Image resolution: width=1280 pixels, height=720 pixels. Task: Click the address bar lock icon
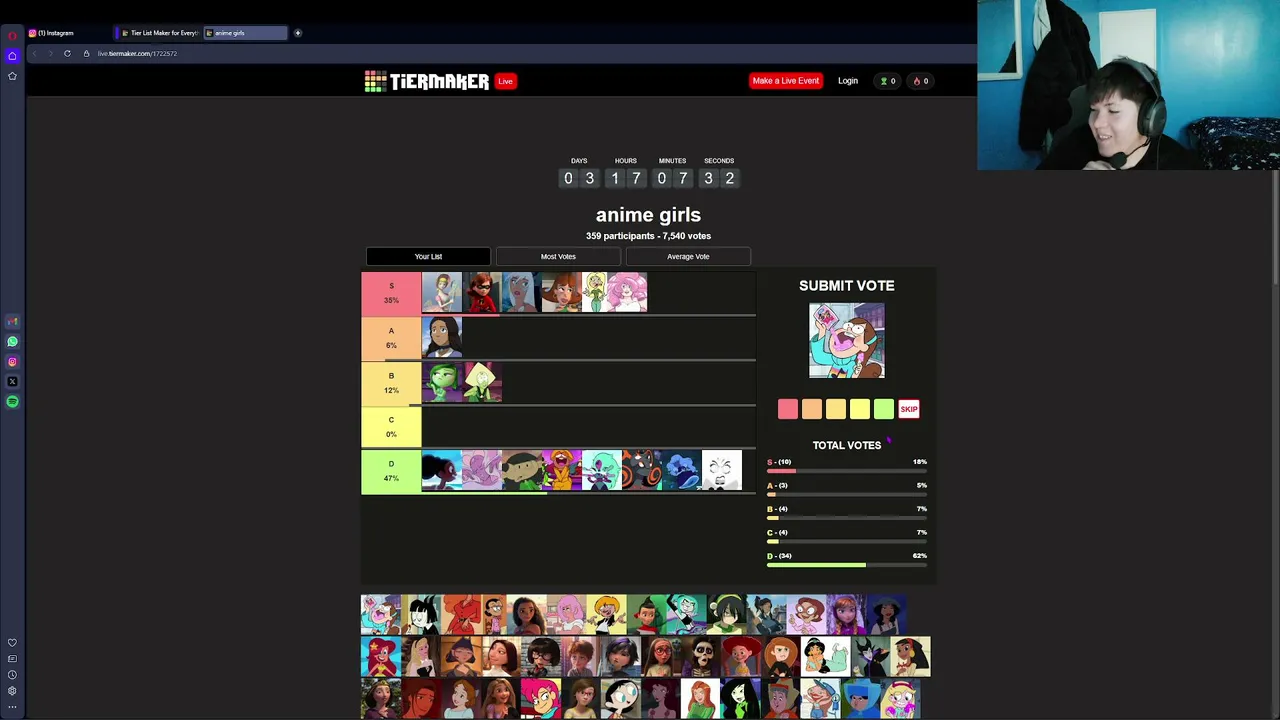pos(86,53)
